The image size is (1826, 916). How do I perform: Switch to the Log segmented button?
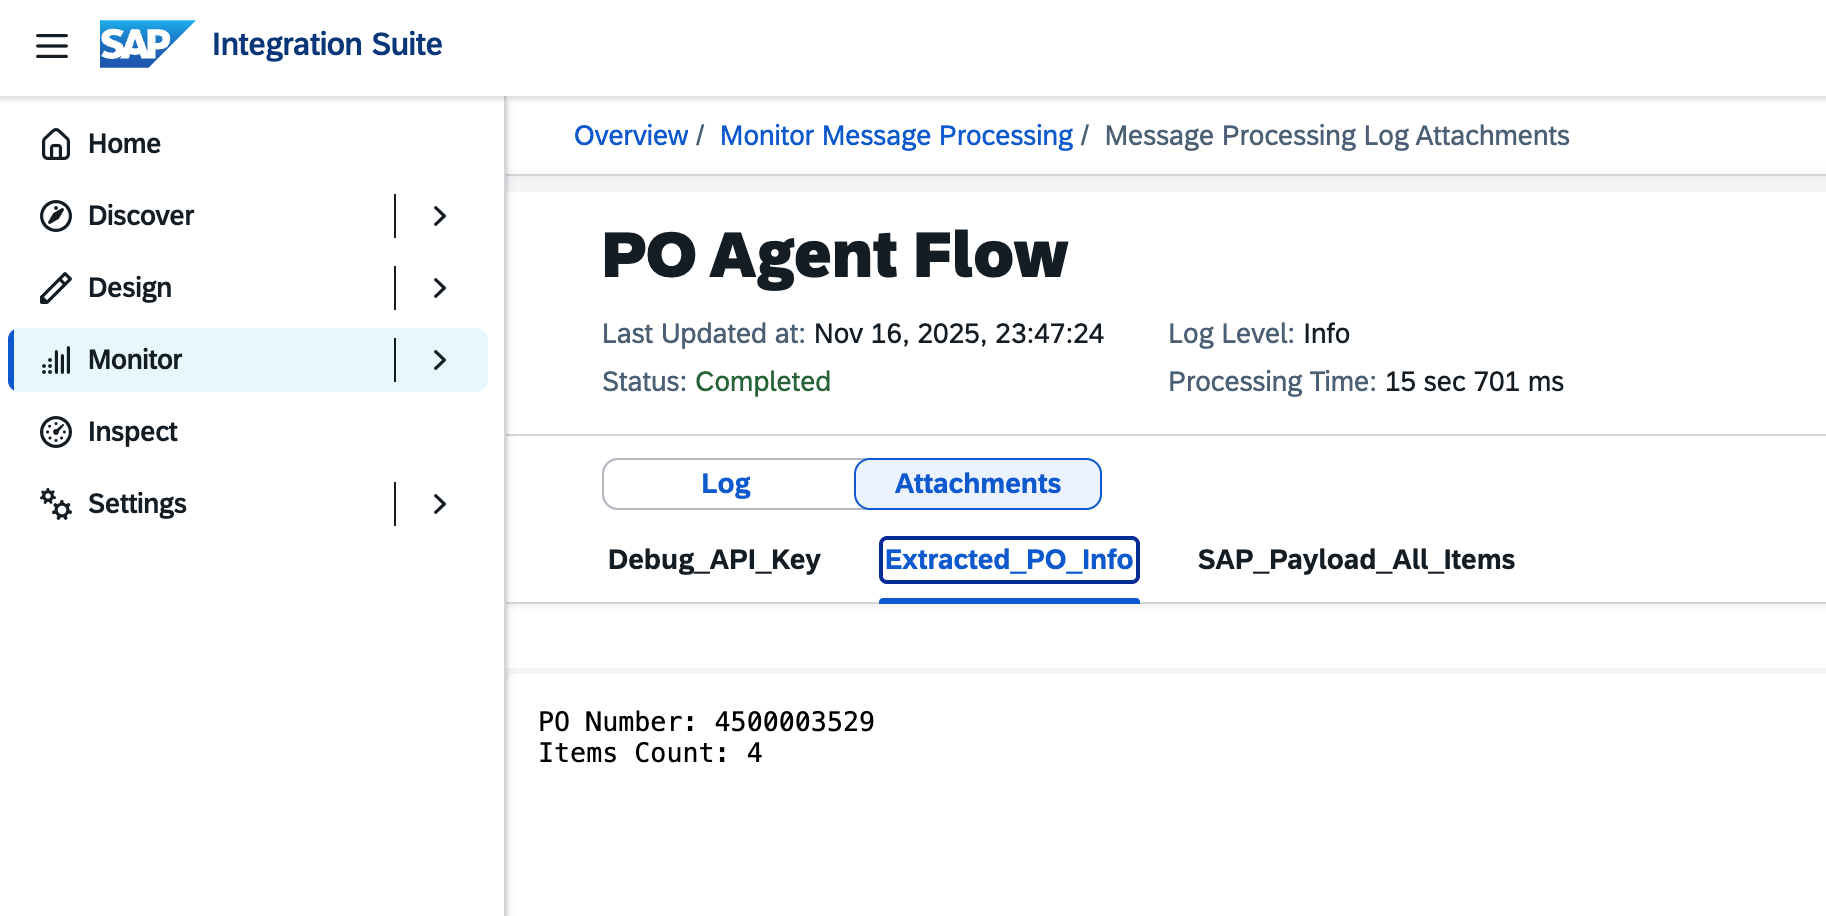point(728,484)
